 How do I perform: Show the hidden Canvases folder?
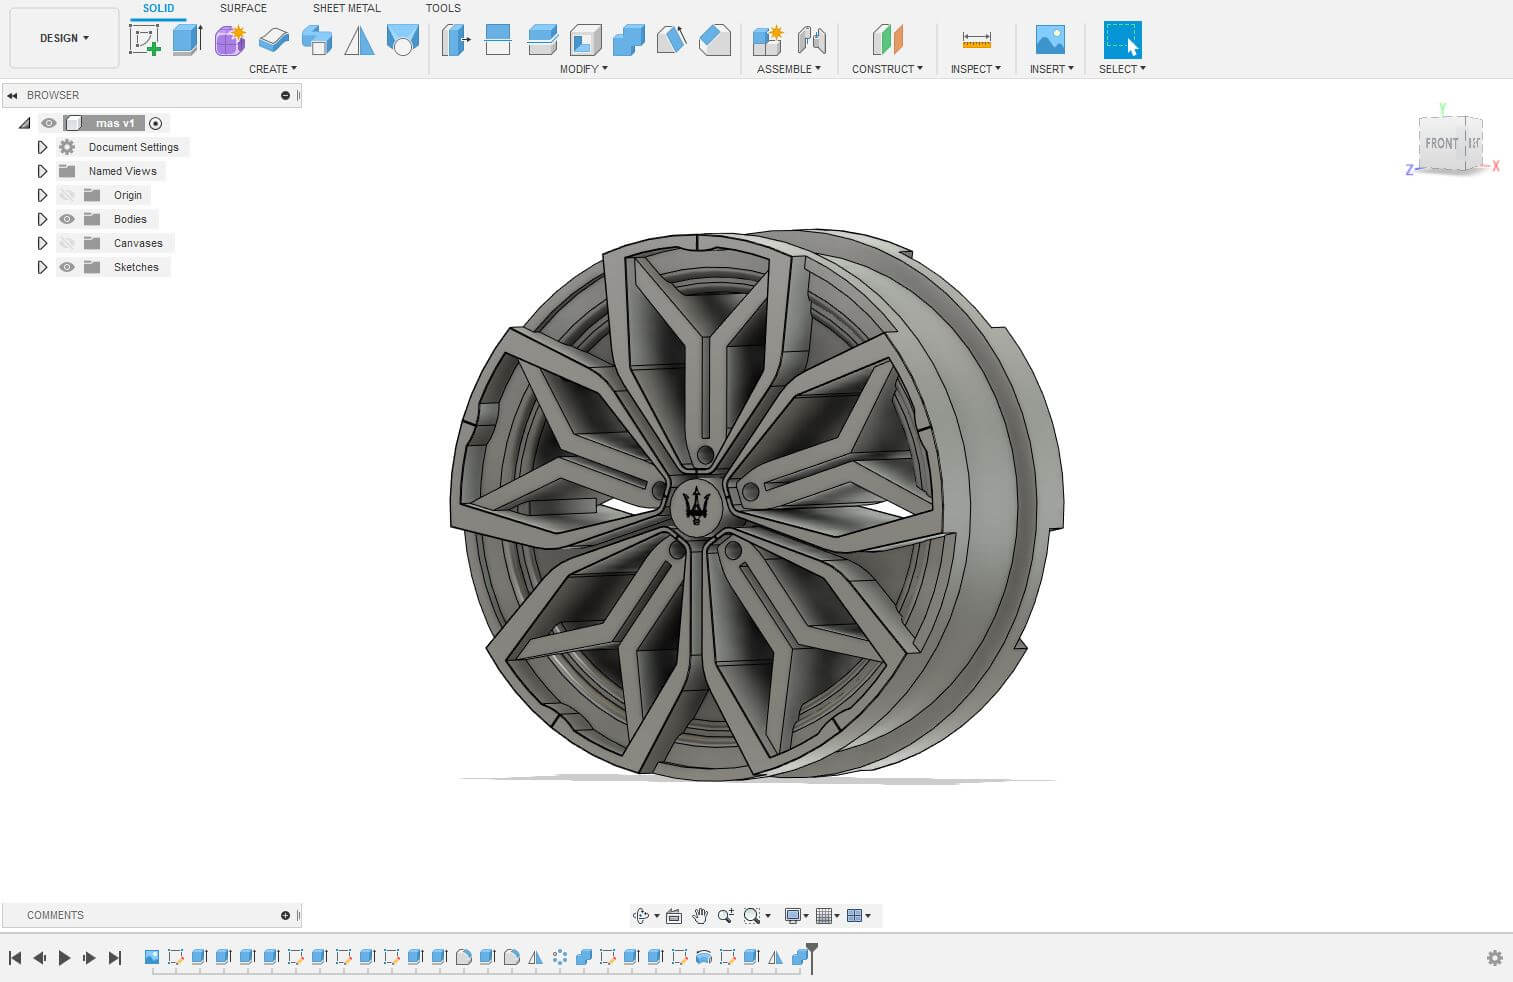click(x=67, y=243)
